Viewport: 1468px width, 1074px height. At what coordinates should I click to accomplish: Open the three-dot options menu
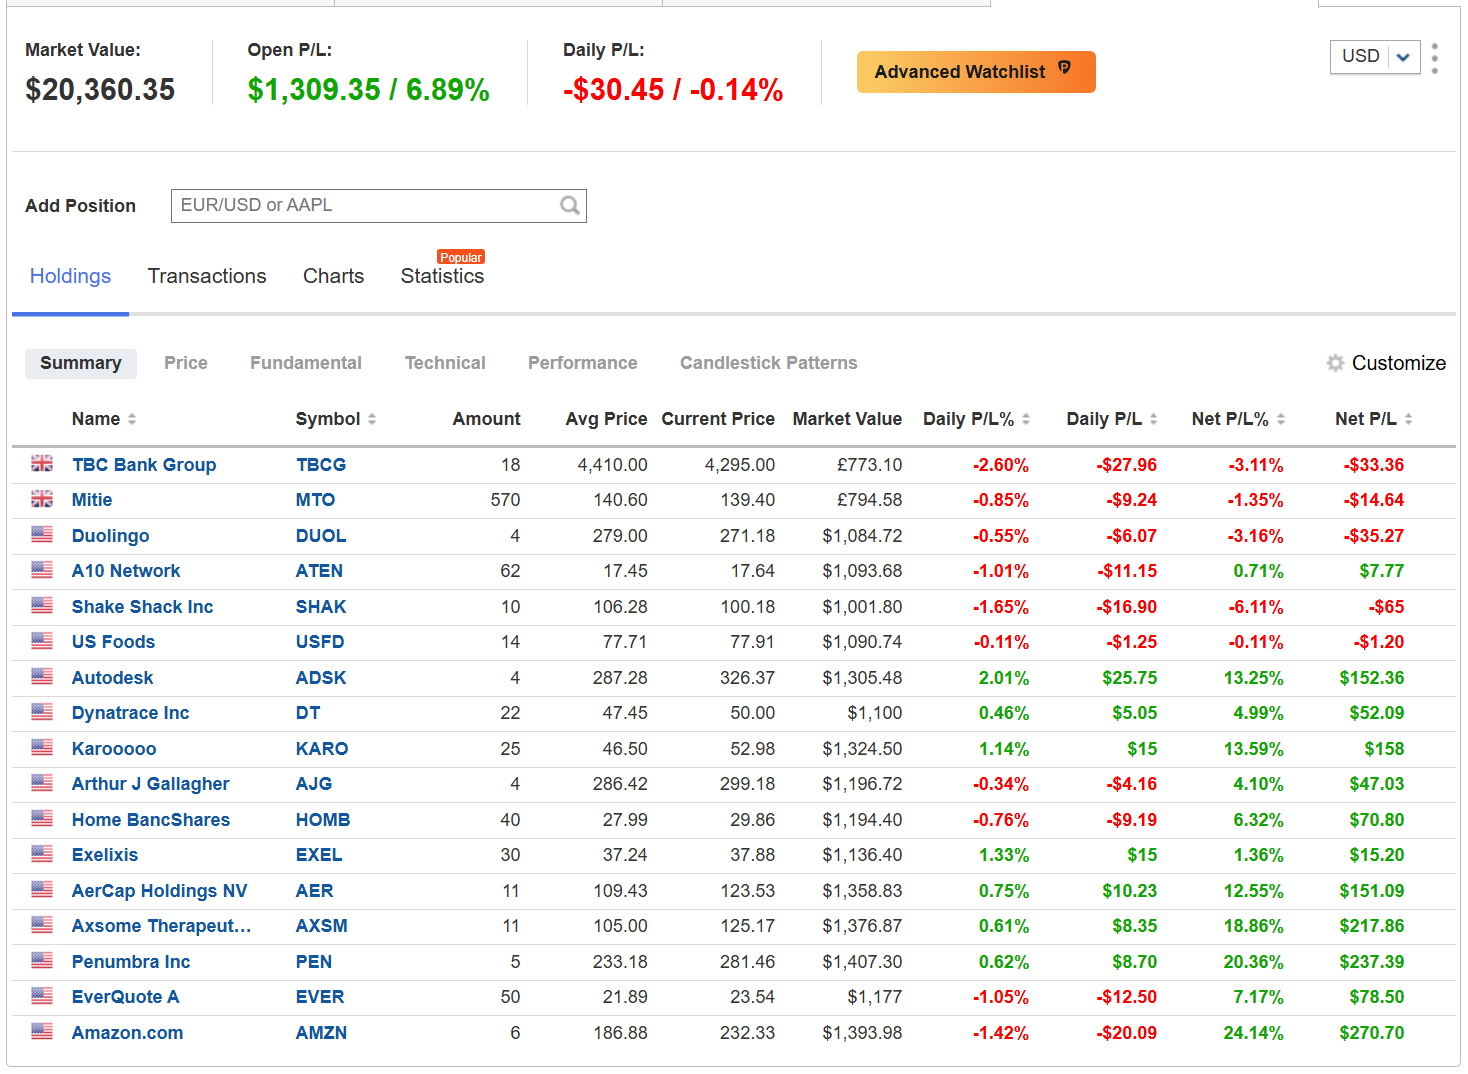click(1435, 58)
